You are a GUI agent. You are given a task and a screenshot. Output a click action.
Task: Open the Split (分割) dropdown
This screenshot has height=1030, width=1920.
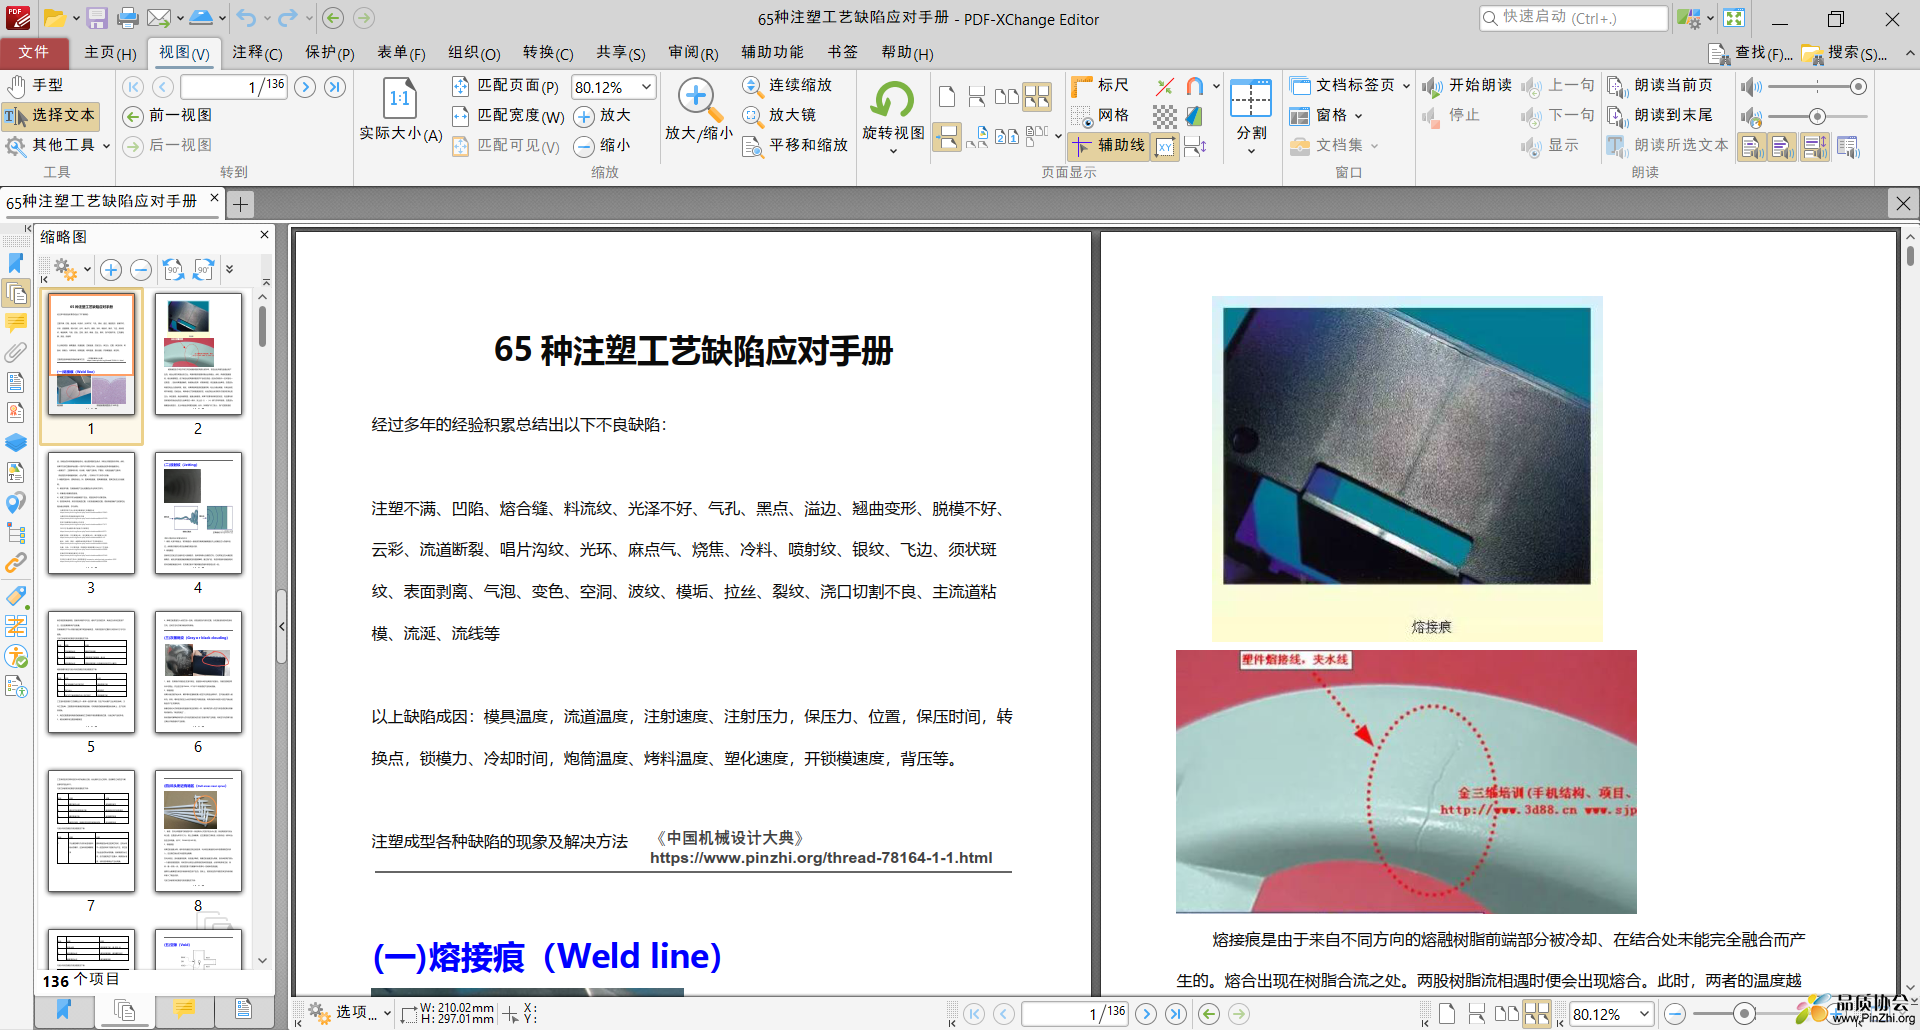point(1251,151)
